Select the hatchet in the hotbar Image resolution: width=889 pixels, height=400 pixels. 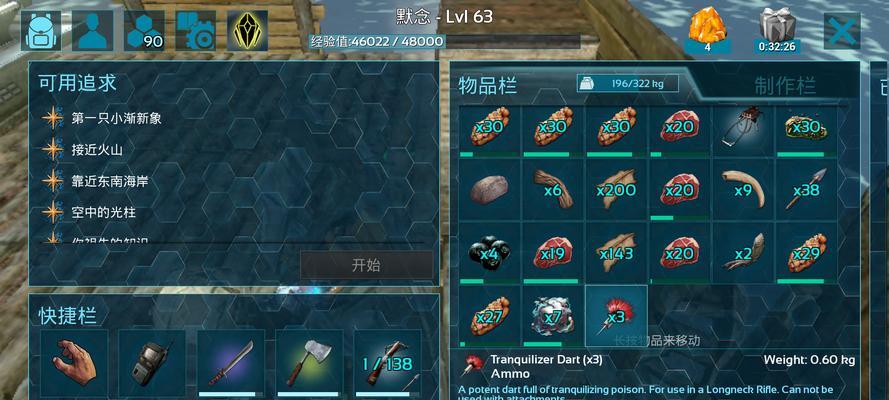309,363
